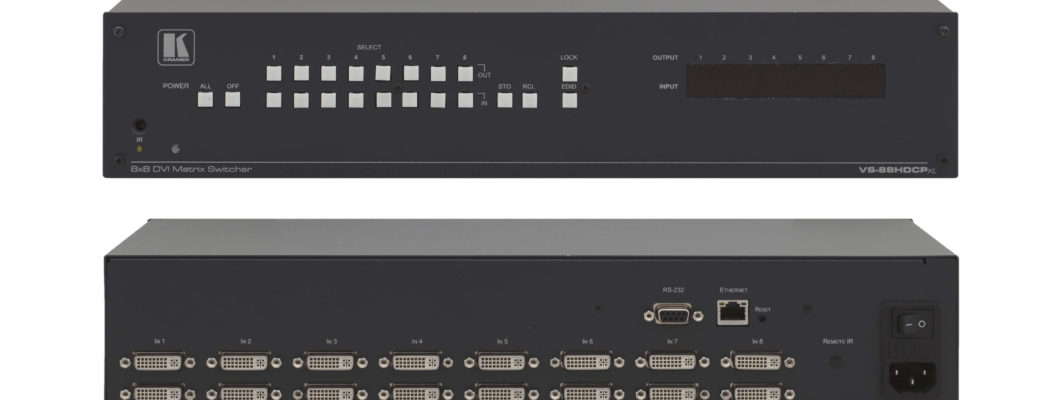Select the ALL button
The width and height of the screenshot is (1060, 400).
[205, 99]
